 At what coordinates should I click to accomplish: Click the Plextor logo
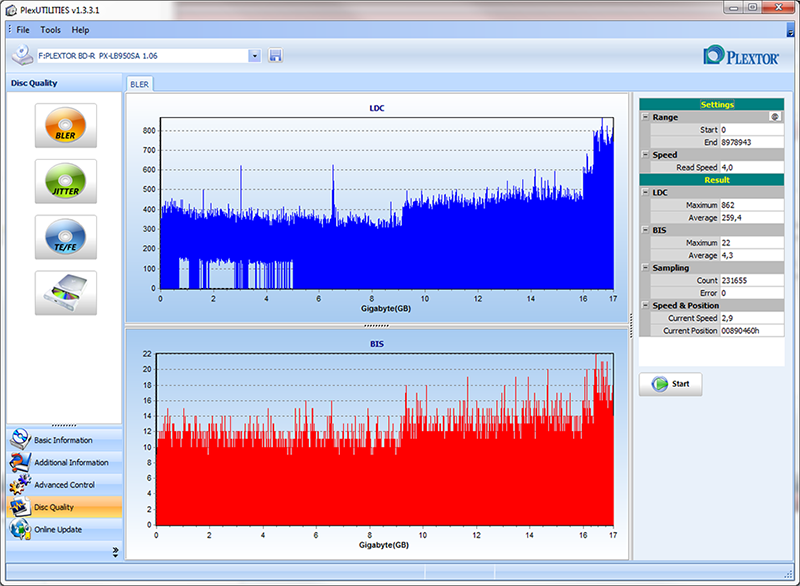pos(741,56)
